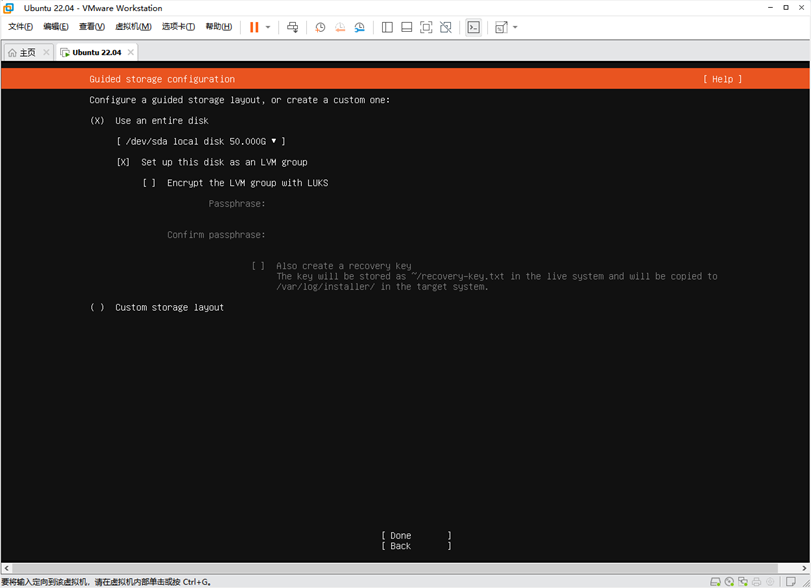Viewport: 811px width, 588px height.
Task: Open the 帮助(H) menu
Action: click(219, 27)
